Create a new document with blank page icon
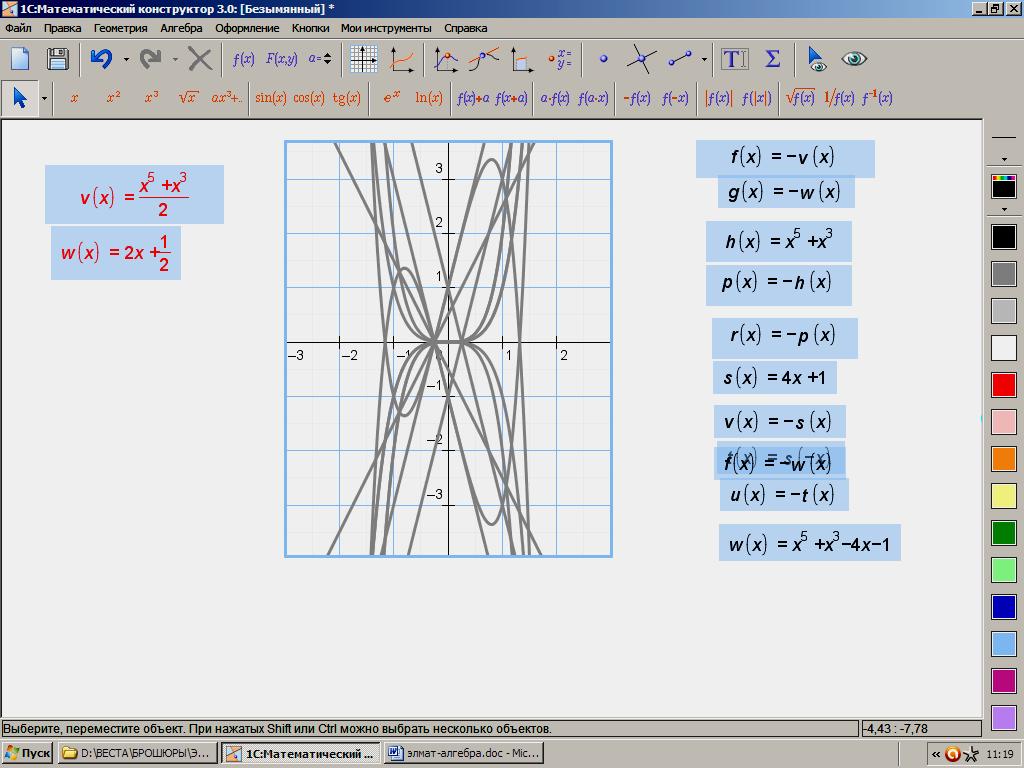1024x768 pixels. click(x=20, y=59)
